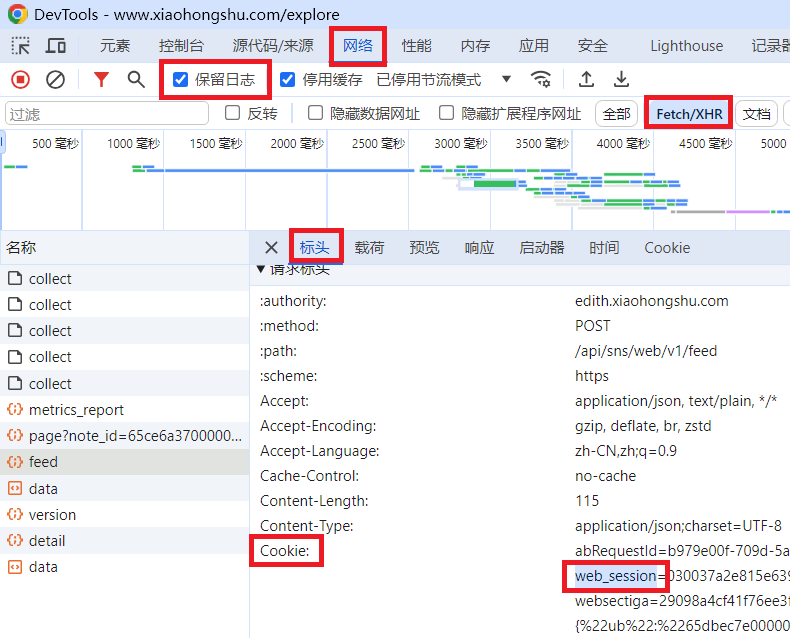Switch to the 源代码/来源 tab
Screen dimensions: 790x638
point(273,46)
